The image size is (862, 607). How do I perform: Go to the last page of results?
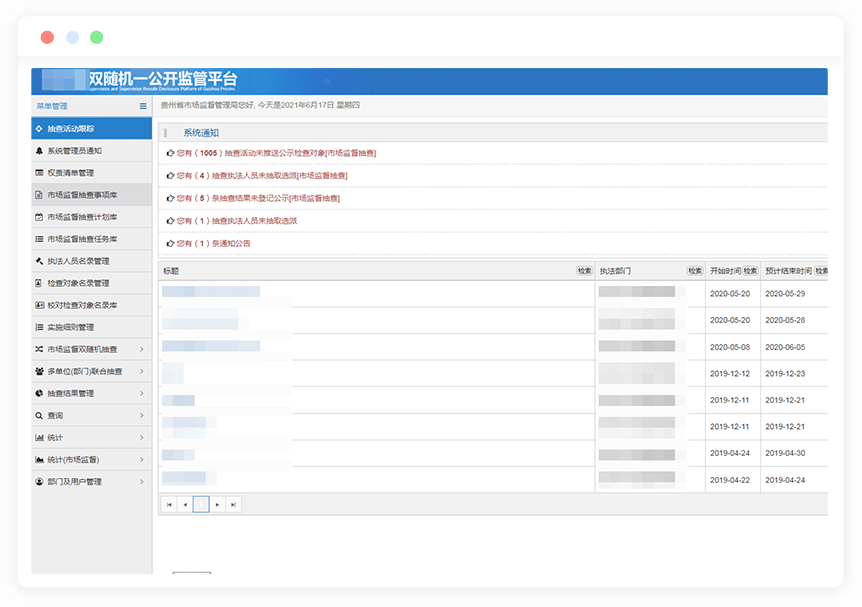[233, 505]
